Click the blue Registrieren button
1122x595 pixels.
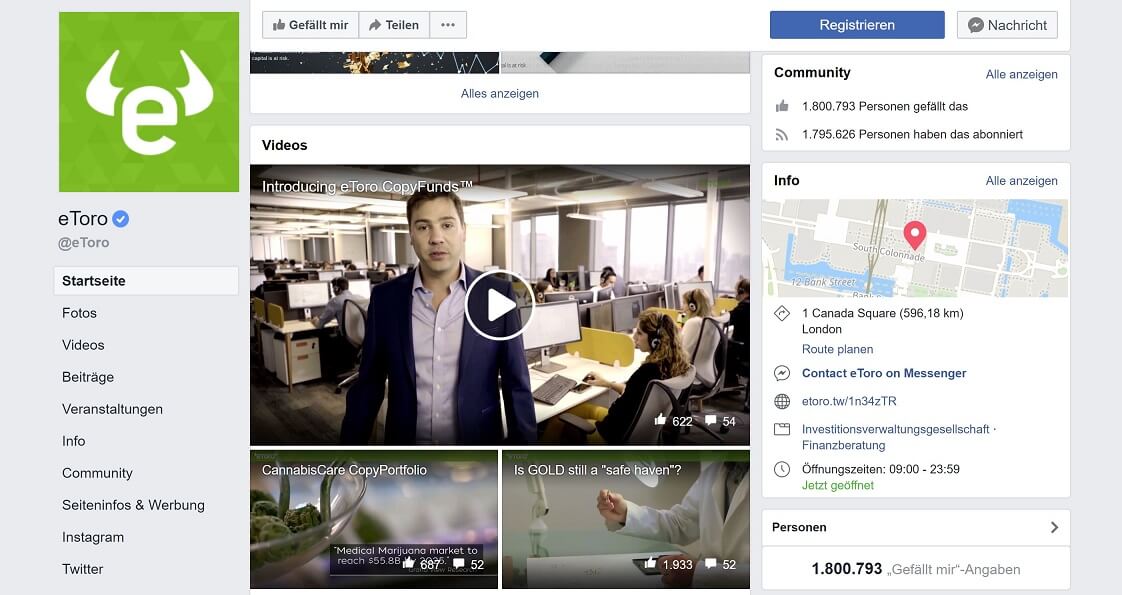coord(857,25)
